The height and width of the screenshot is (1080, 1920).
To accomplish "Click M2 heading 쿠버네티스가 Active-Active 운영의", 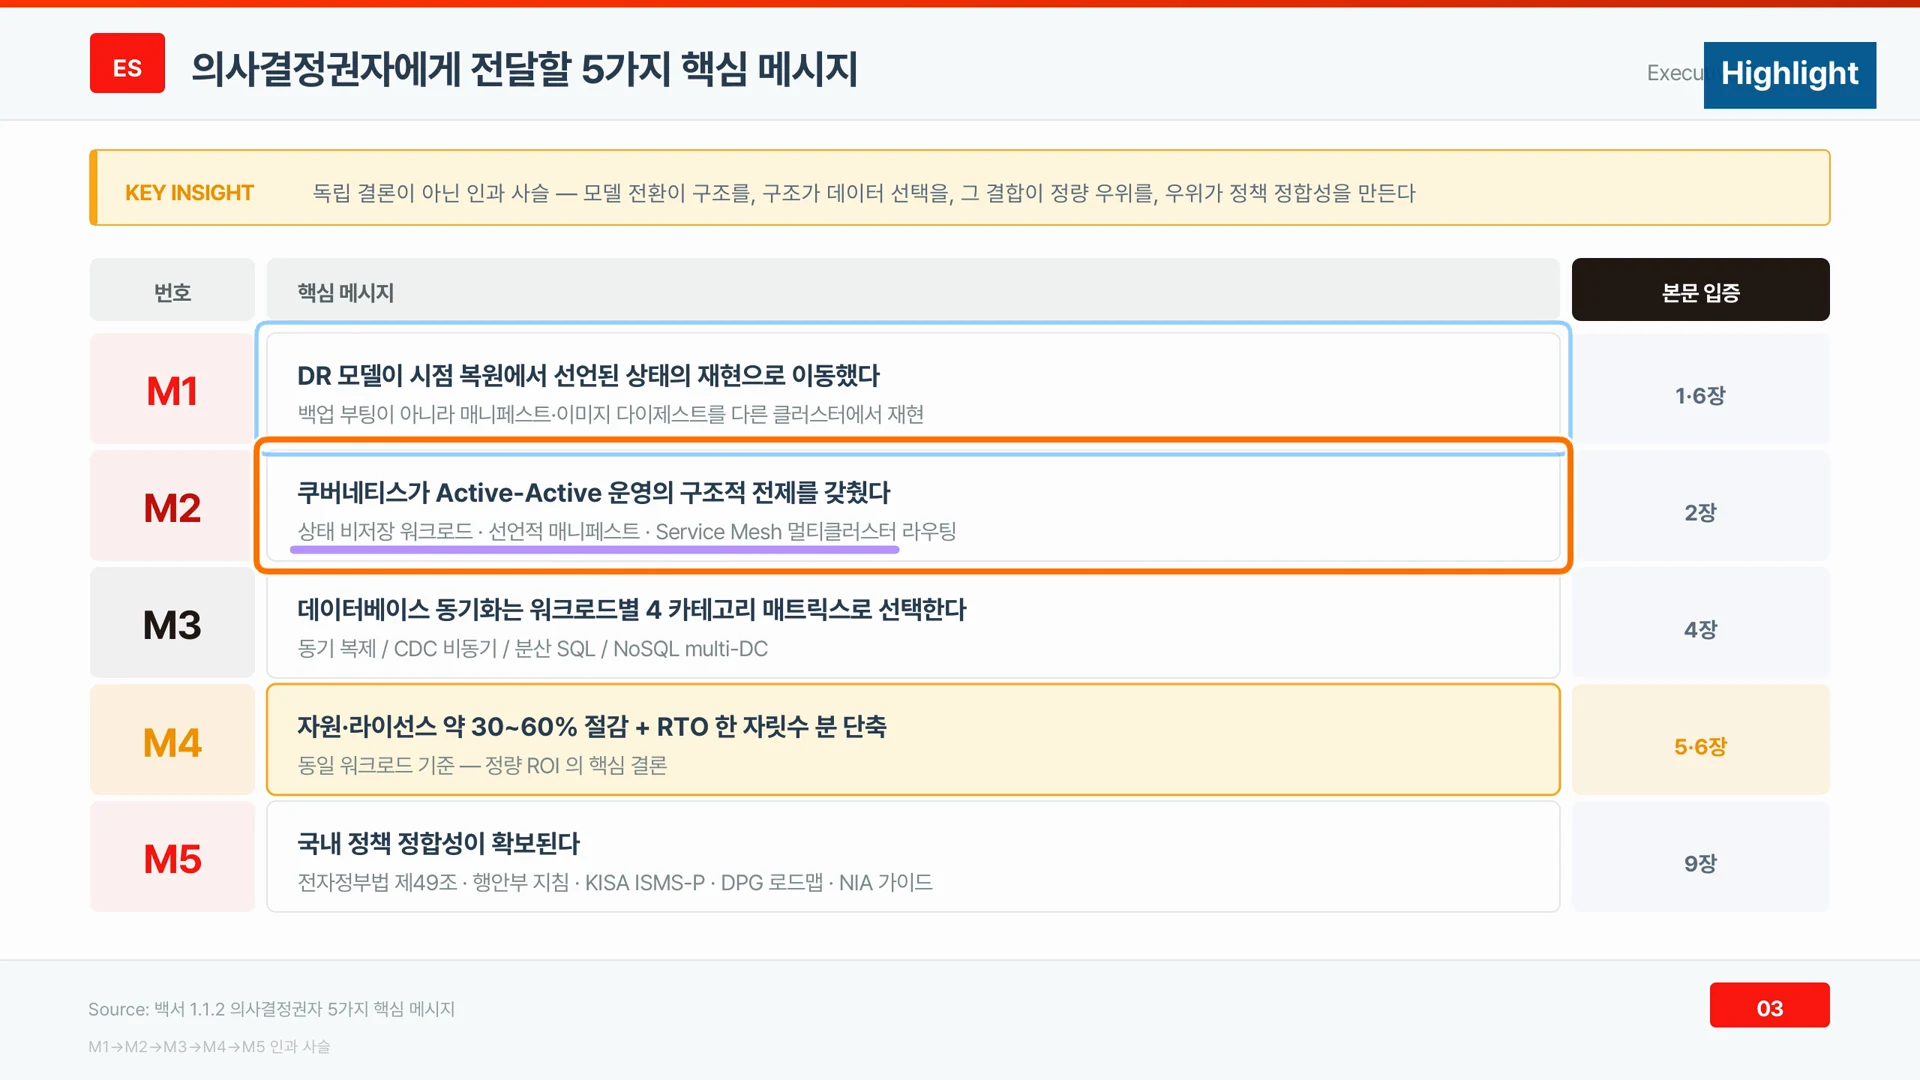I will pos(593,493).
